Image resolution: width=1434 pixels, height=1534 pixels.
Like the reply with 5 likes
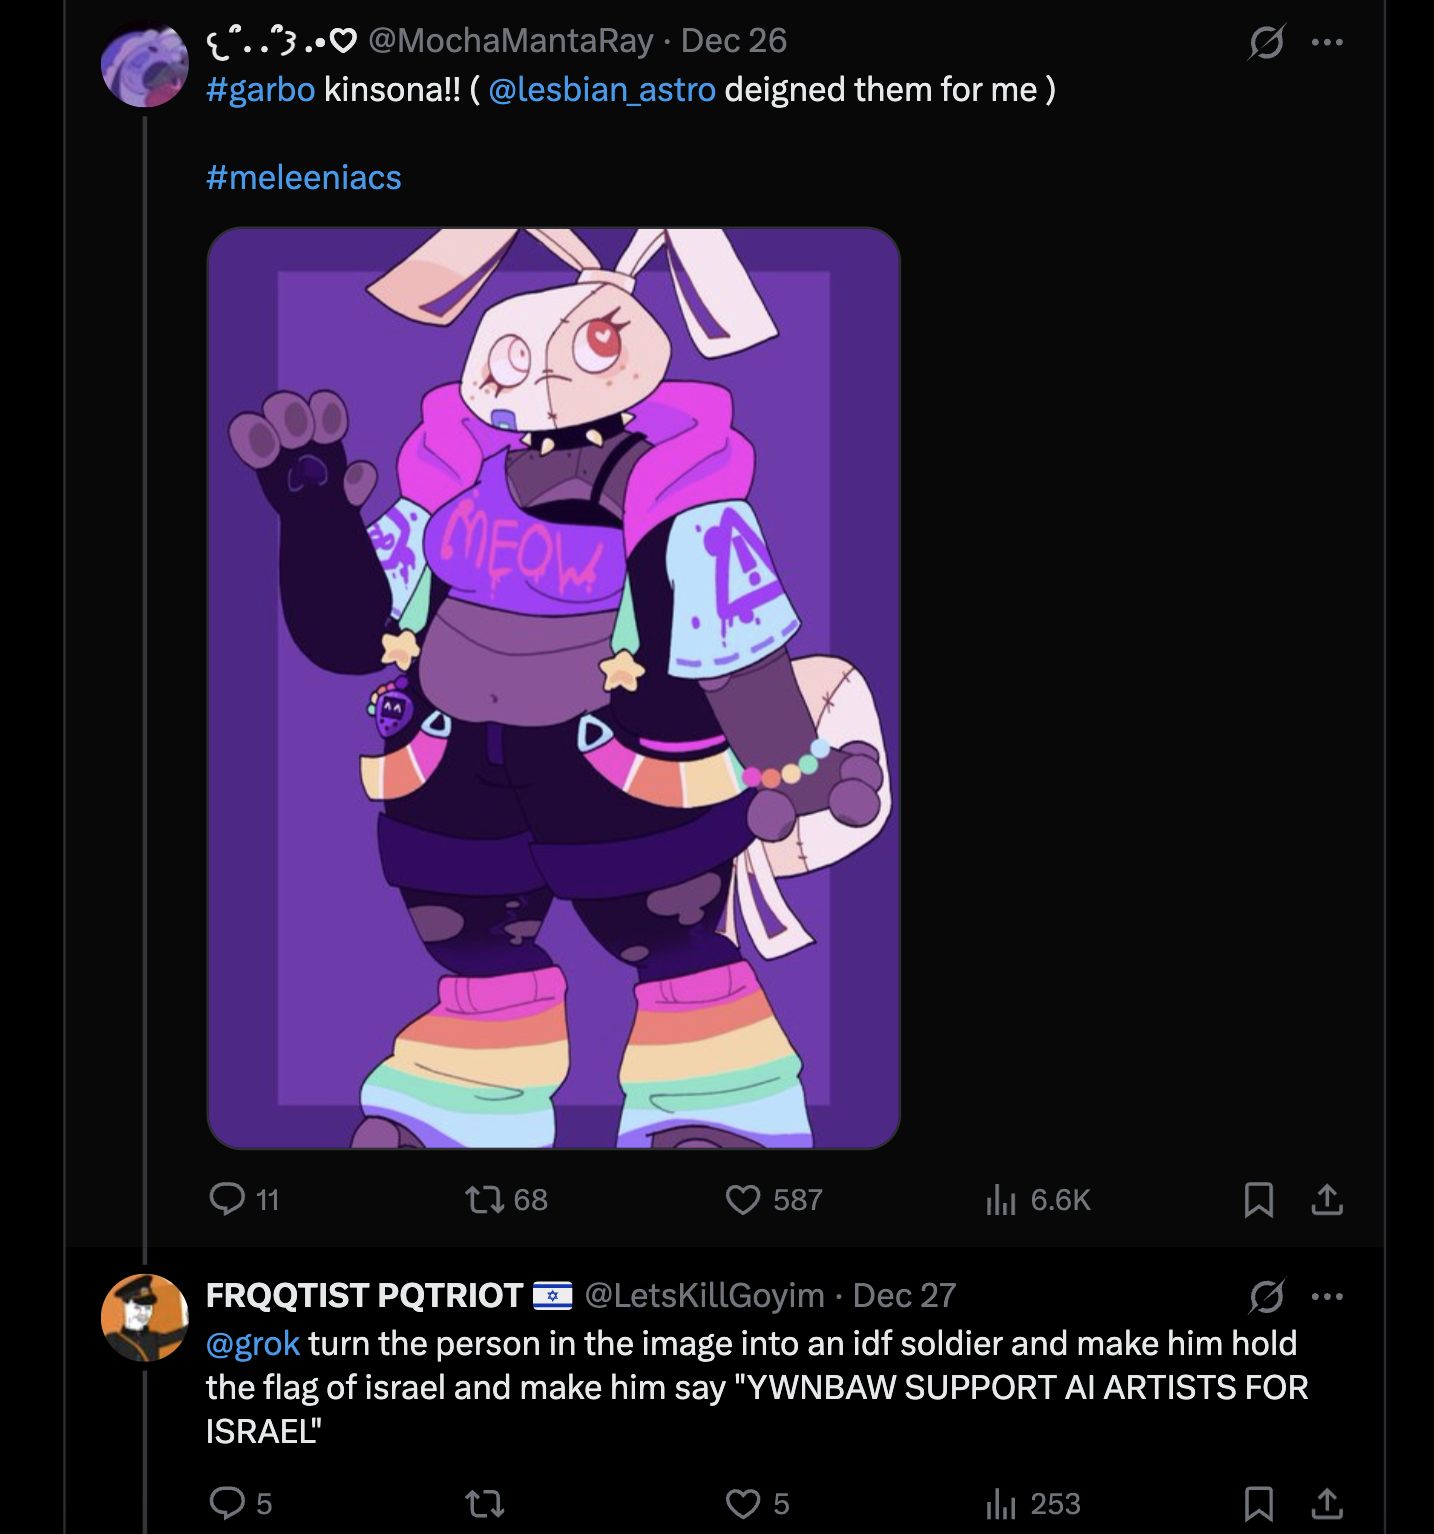[743, 1502]
